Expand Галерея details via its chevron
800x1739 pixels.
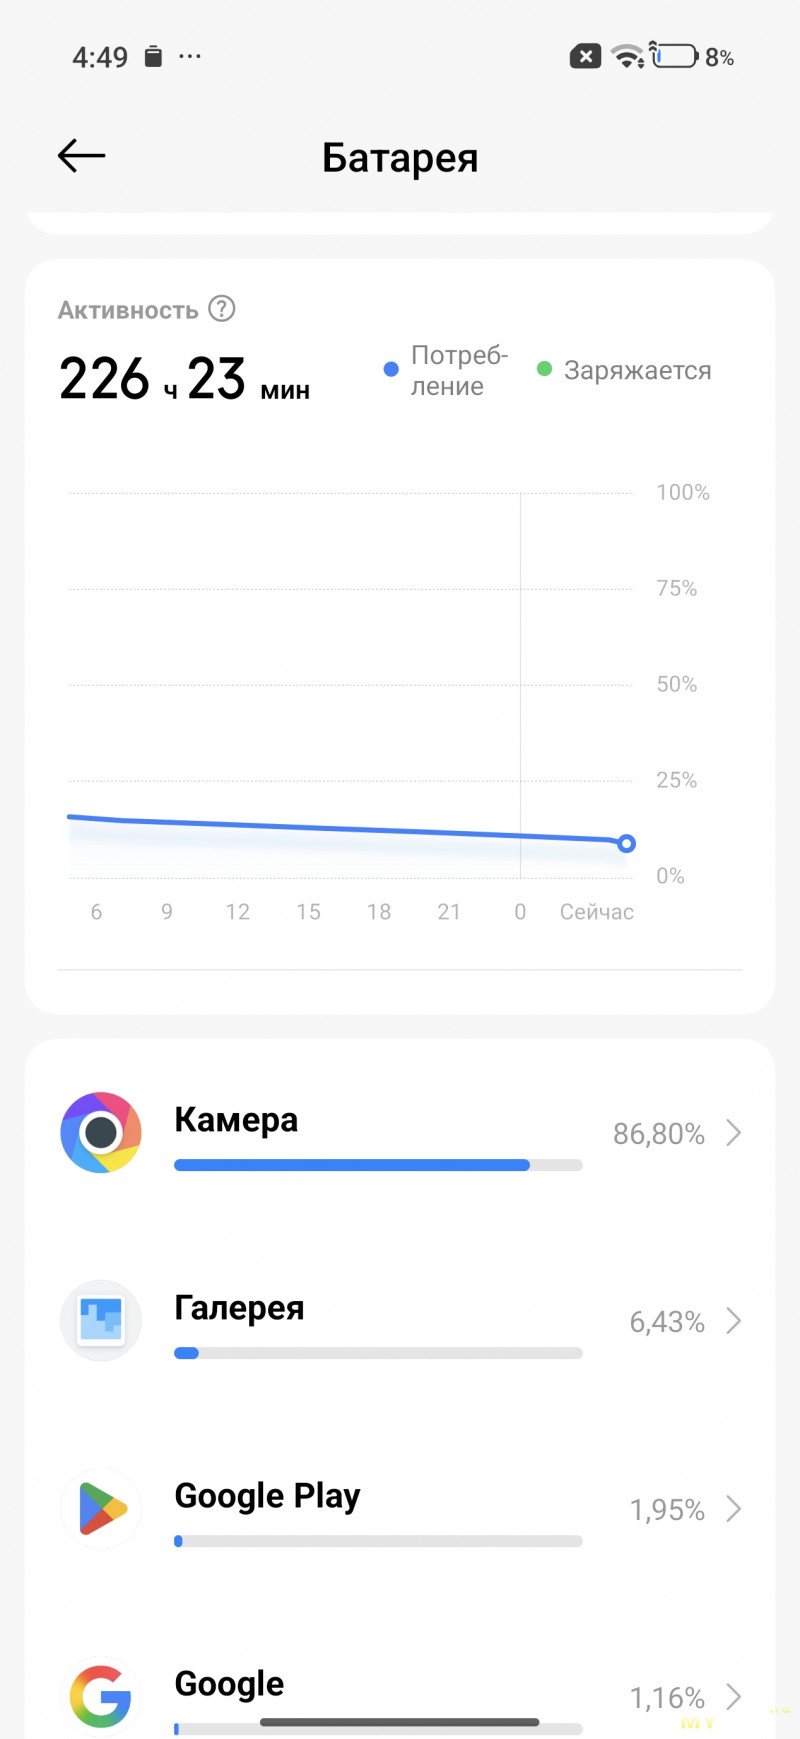click(734, 1321)
